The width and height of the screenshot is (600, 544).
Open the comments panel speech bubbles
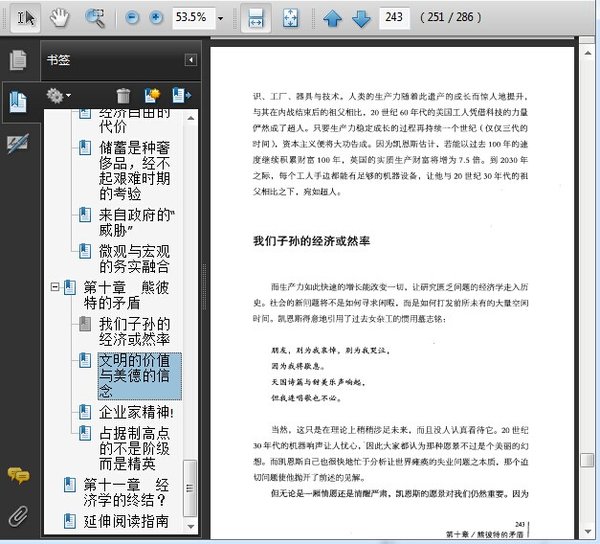[18, 475]
